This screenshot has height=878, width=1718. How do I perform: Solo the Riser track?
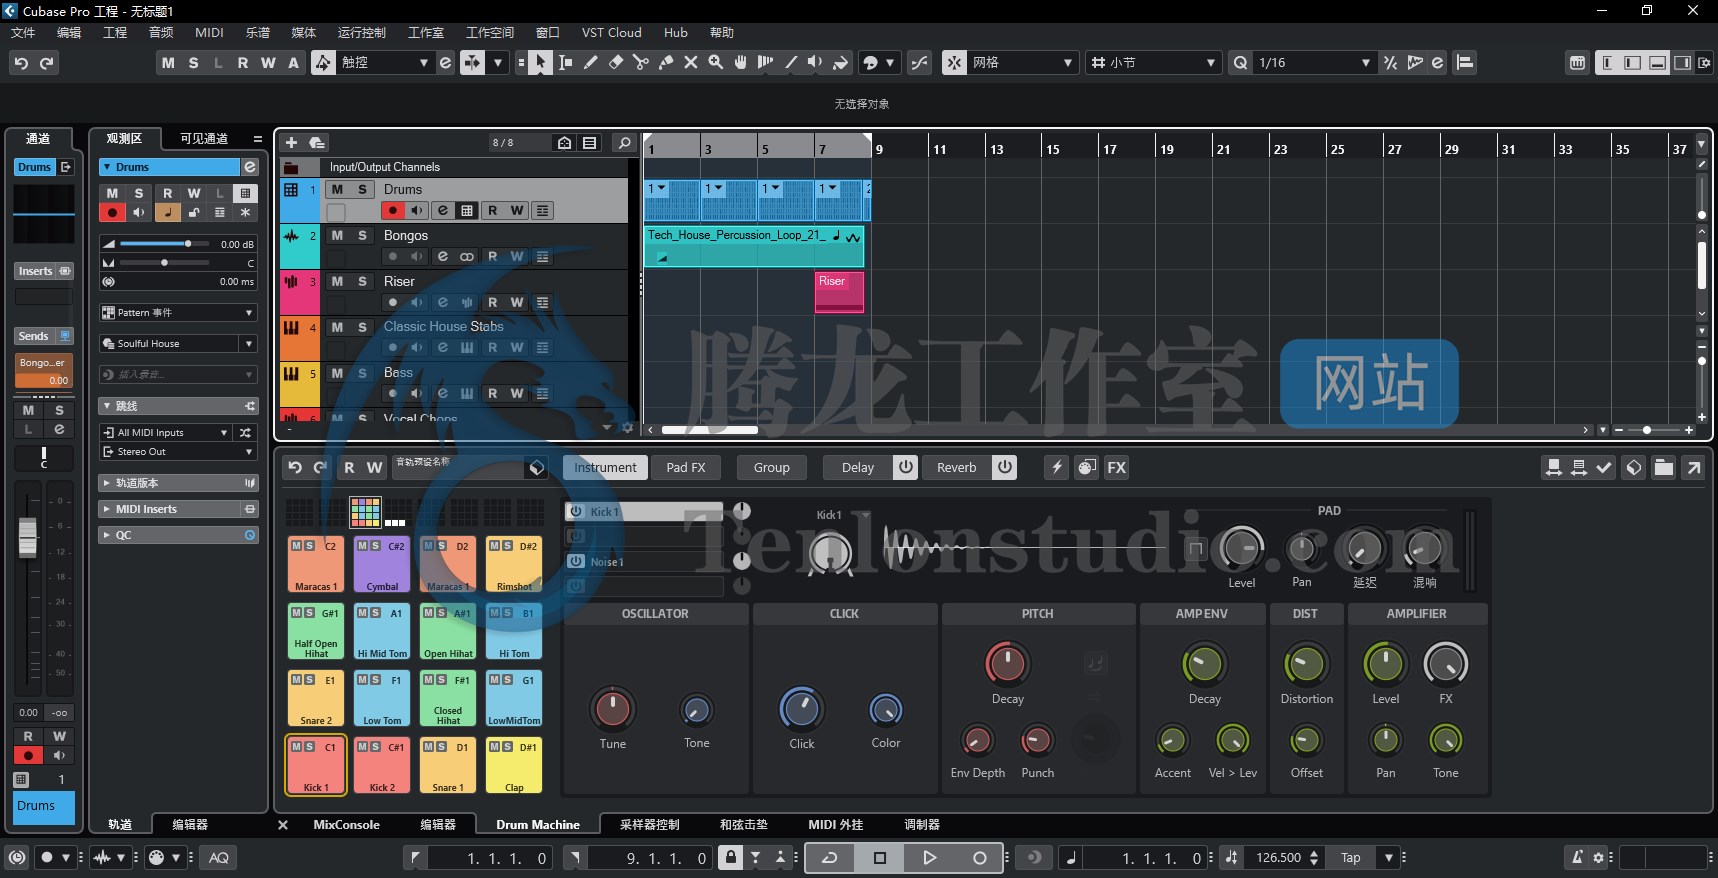[362, 281]
